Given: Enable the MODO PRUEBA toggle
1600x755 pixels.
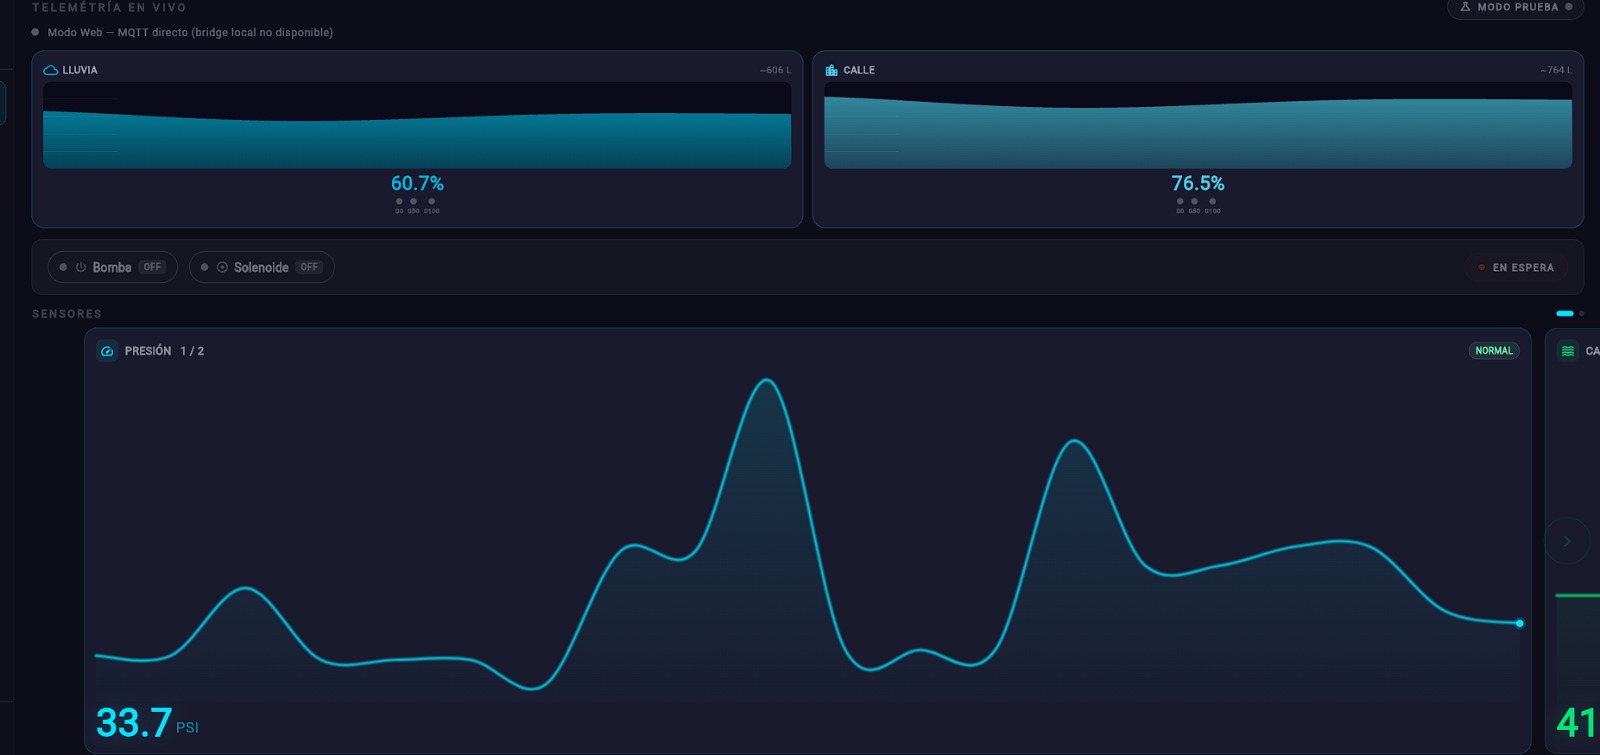Looking at the screenshot, I should pos(1515,7).
